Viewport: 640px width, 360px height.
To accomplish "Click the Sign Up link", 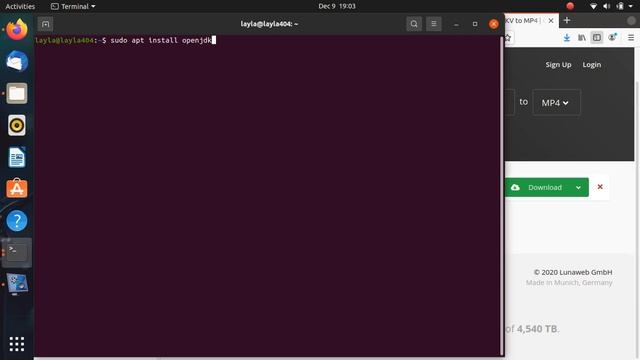I will pyautogui.click(x=558, y=64).
